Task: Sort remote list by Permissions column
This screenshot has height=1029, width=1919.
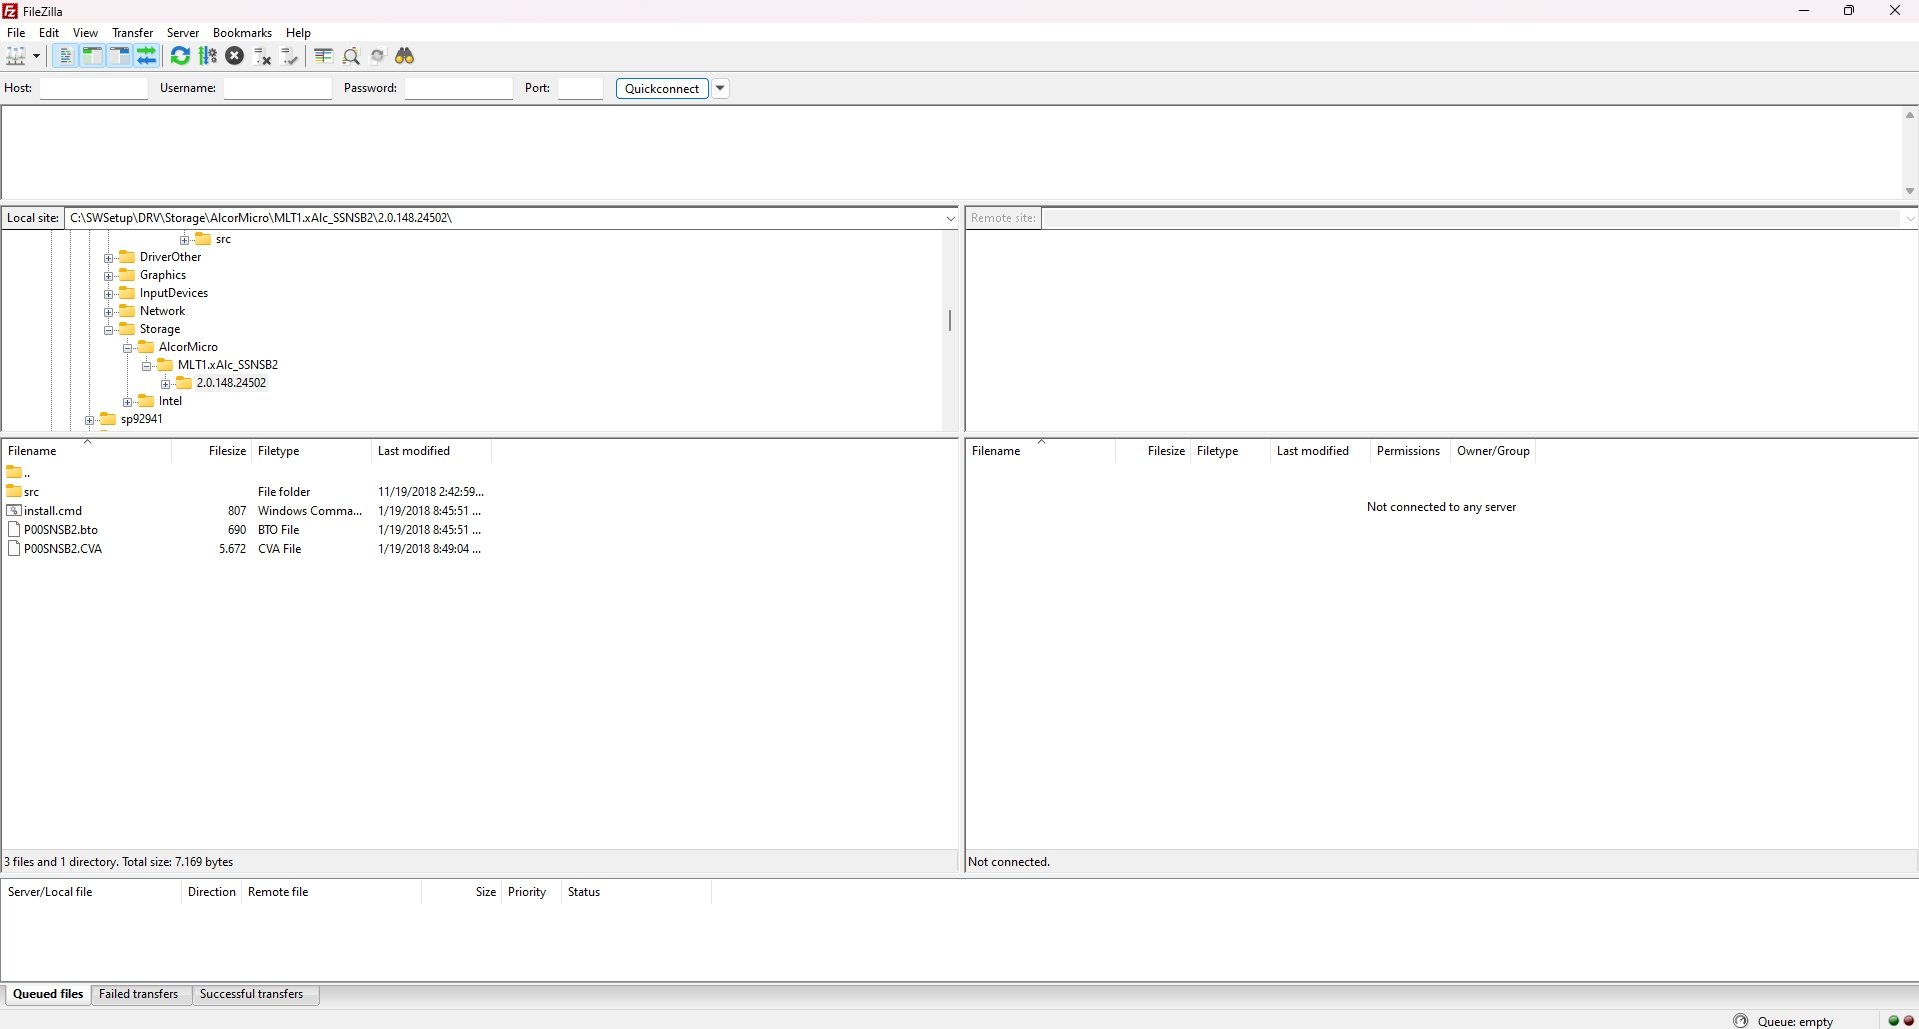Action: tap(1408, 451)
